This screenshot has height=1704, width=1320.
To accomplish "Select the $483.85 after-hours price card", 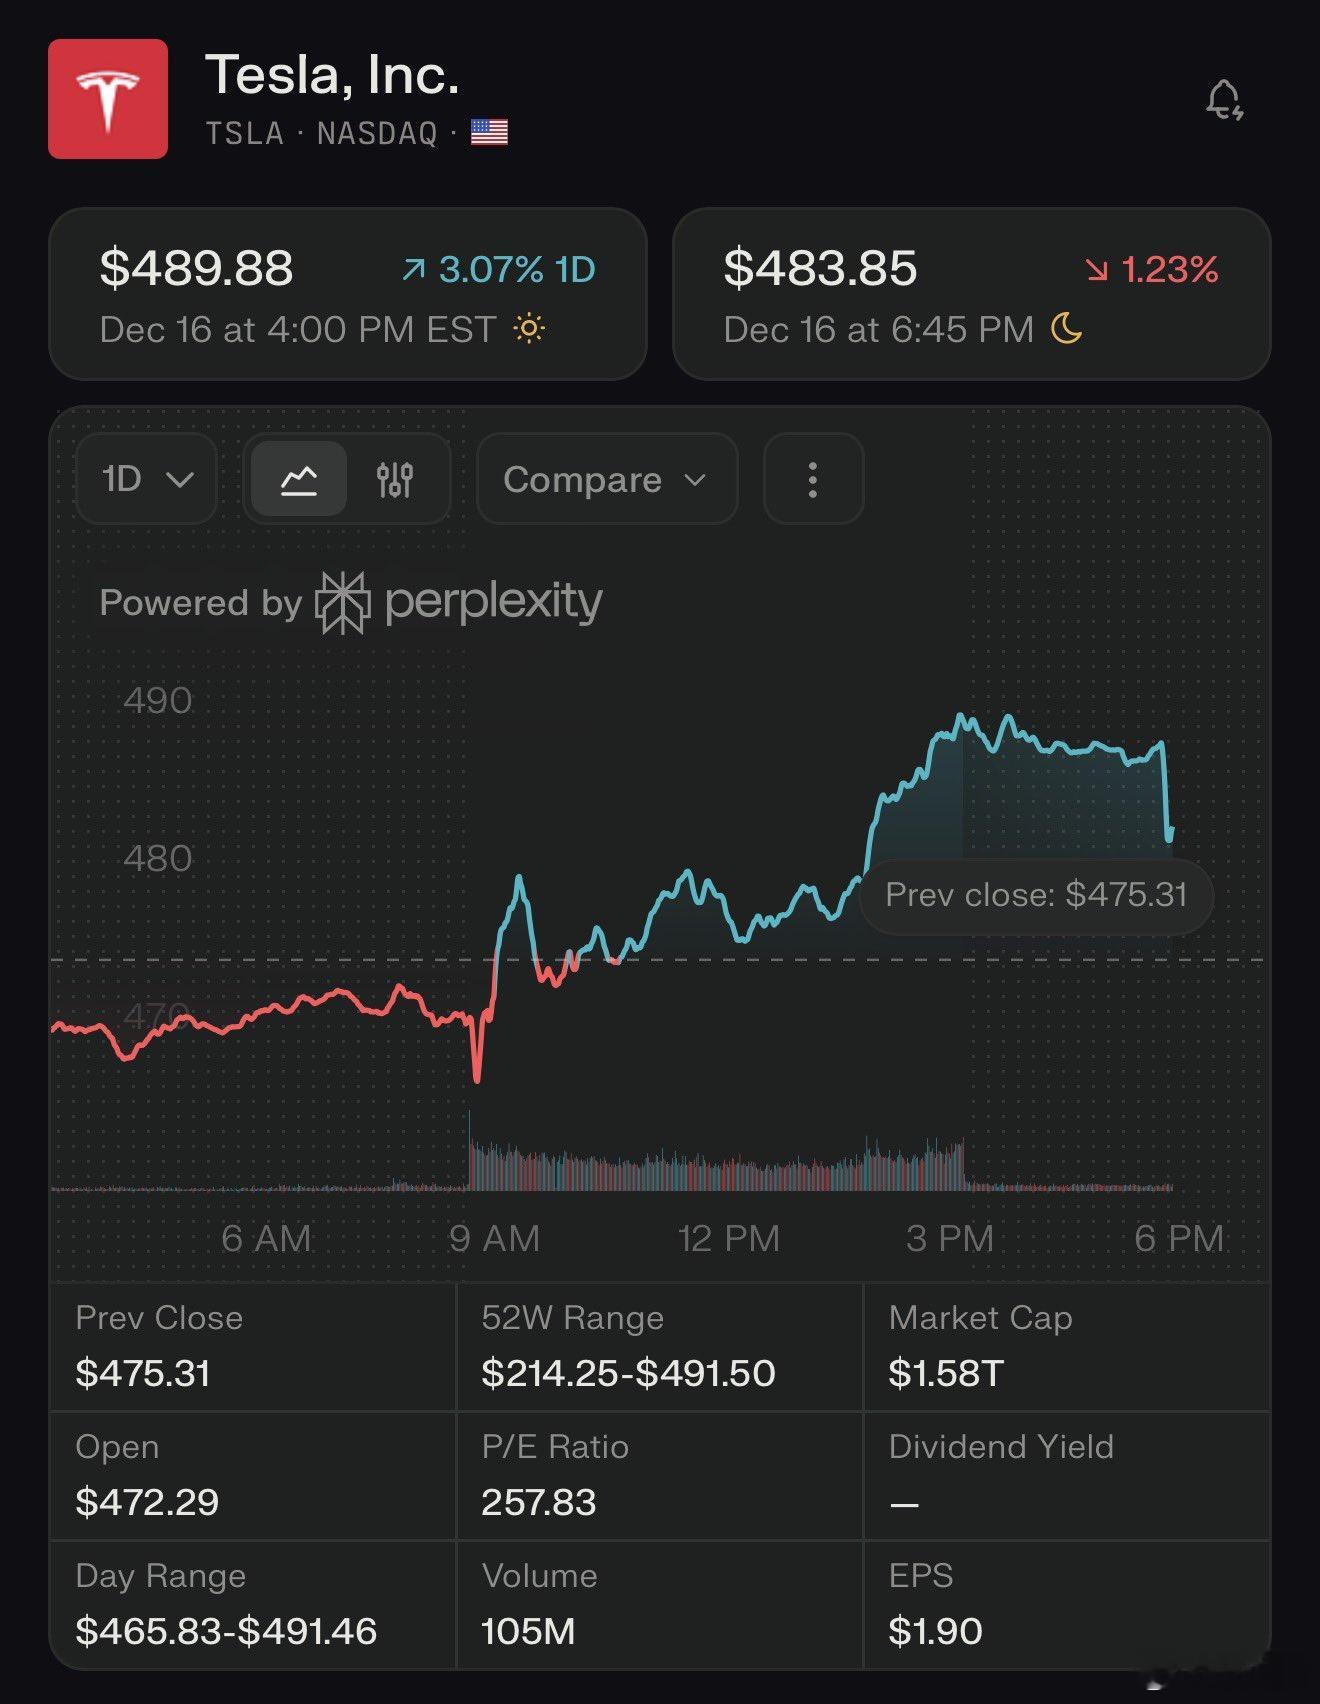I will [971, 294].
